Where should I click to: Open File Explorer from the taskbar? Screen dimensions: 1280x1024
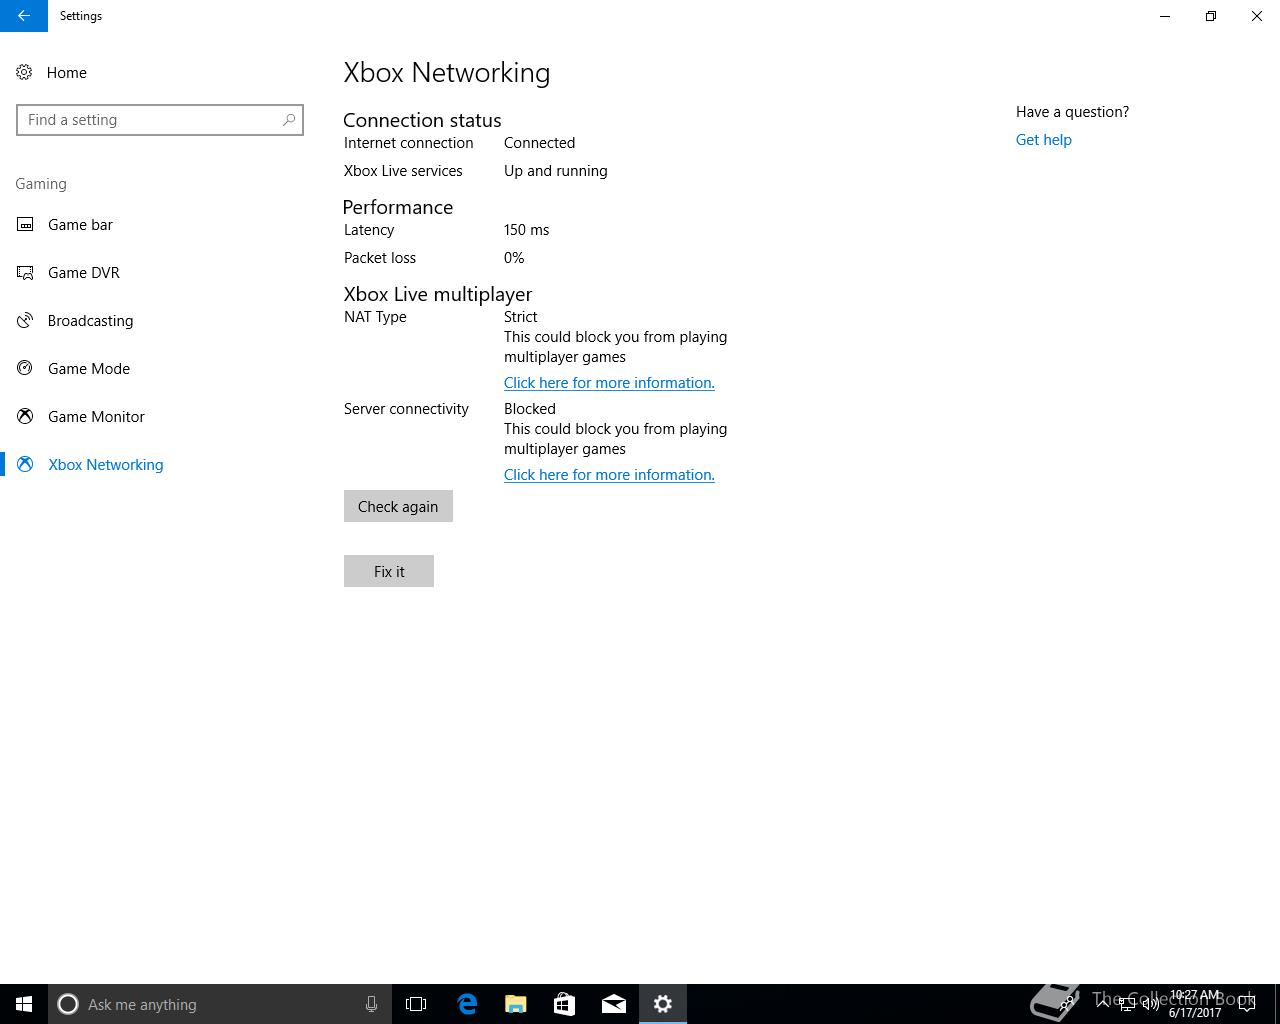(516, 1004)
